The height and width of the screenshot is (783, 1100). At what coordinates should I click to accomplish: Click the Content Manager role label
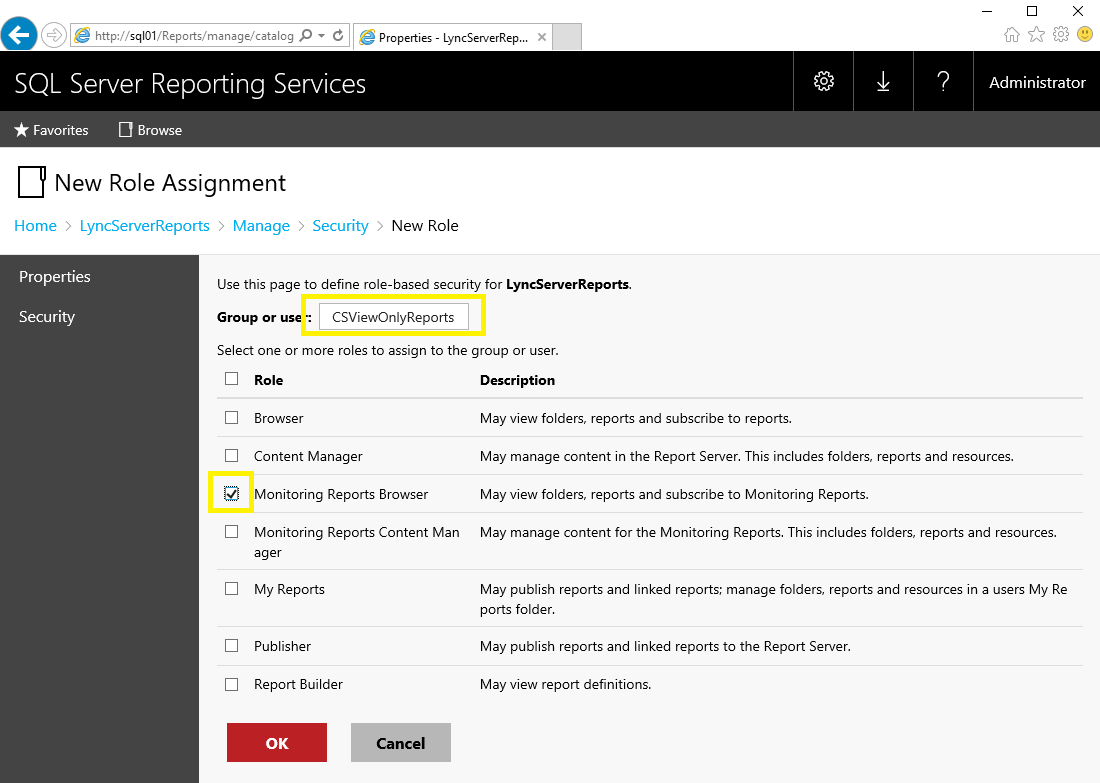point(308,456)
